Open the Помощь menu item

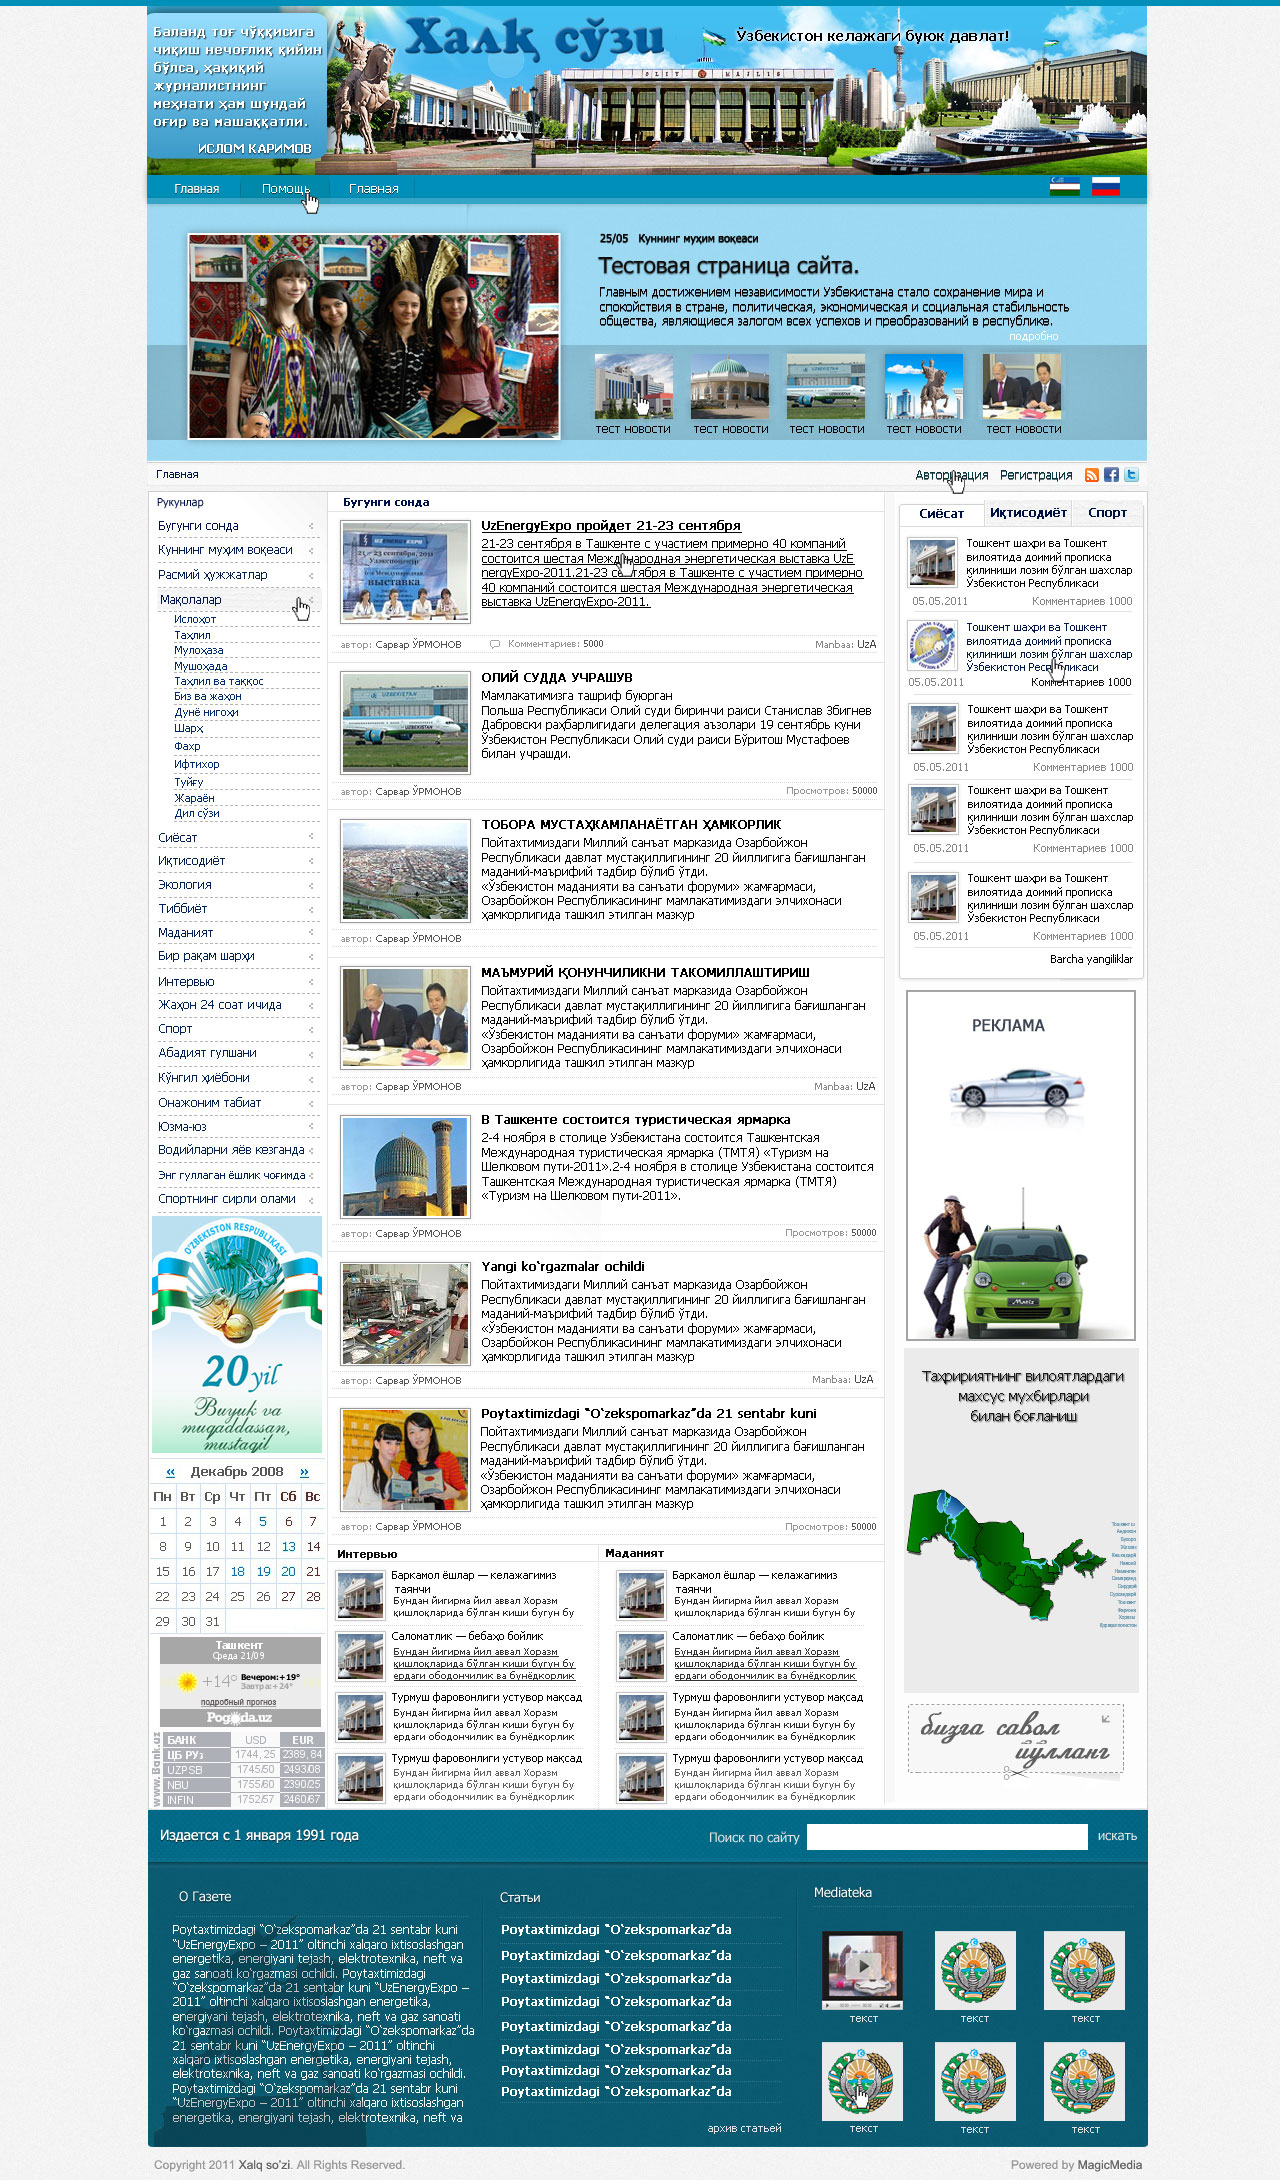point(286,188)
